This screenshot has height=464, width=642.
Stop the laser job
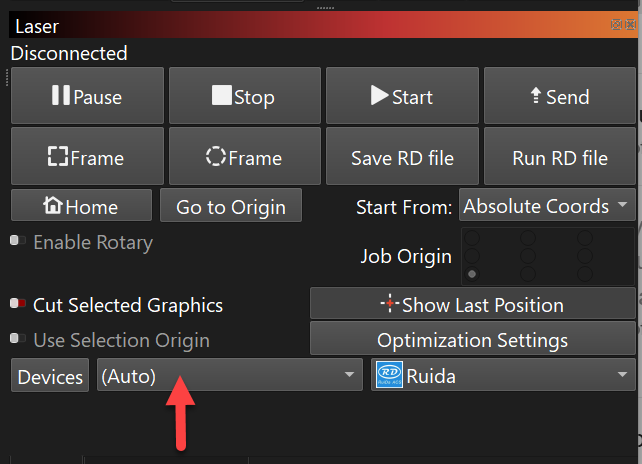(x=244, y=96)
